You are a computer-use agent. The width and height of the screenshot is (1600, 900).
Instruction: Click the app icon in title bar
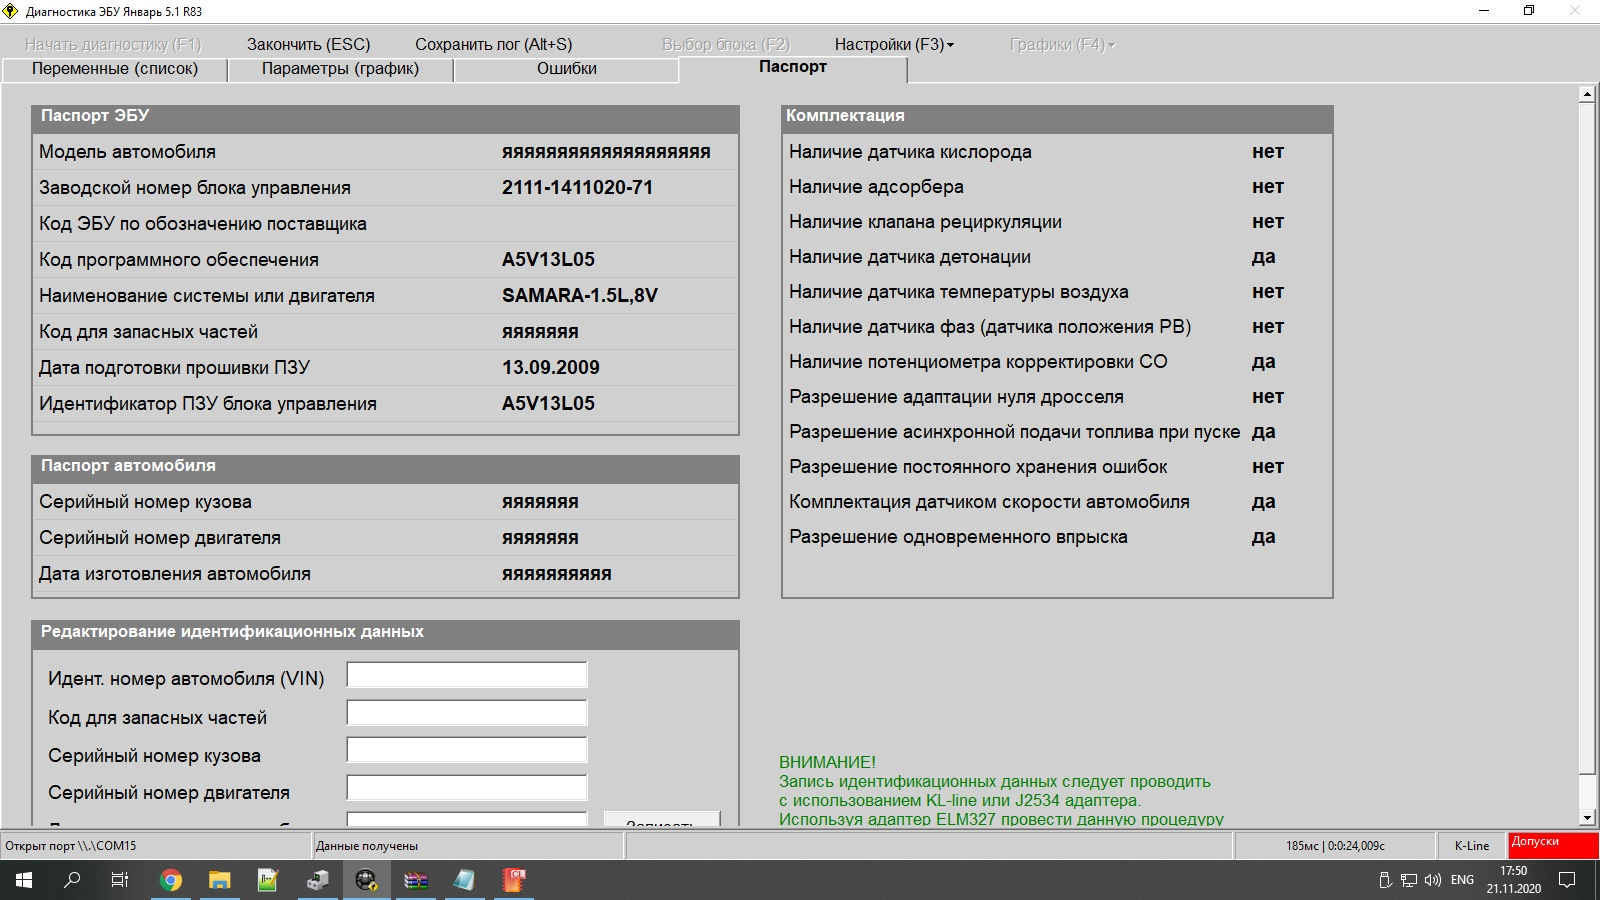click(x=11, y=11)
